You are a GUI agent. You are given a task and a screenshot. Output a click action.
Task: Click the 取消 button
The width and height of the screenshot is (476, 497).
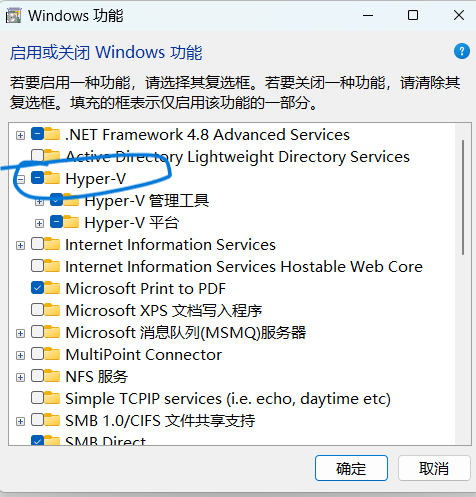point(434,468)
